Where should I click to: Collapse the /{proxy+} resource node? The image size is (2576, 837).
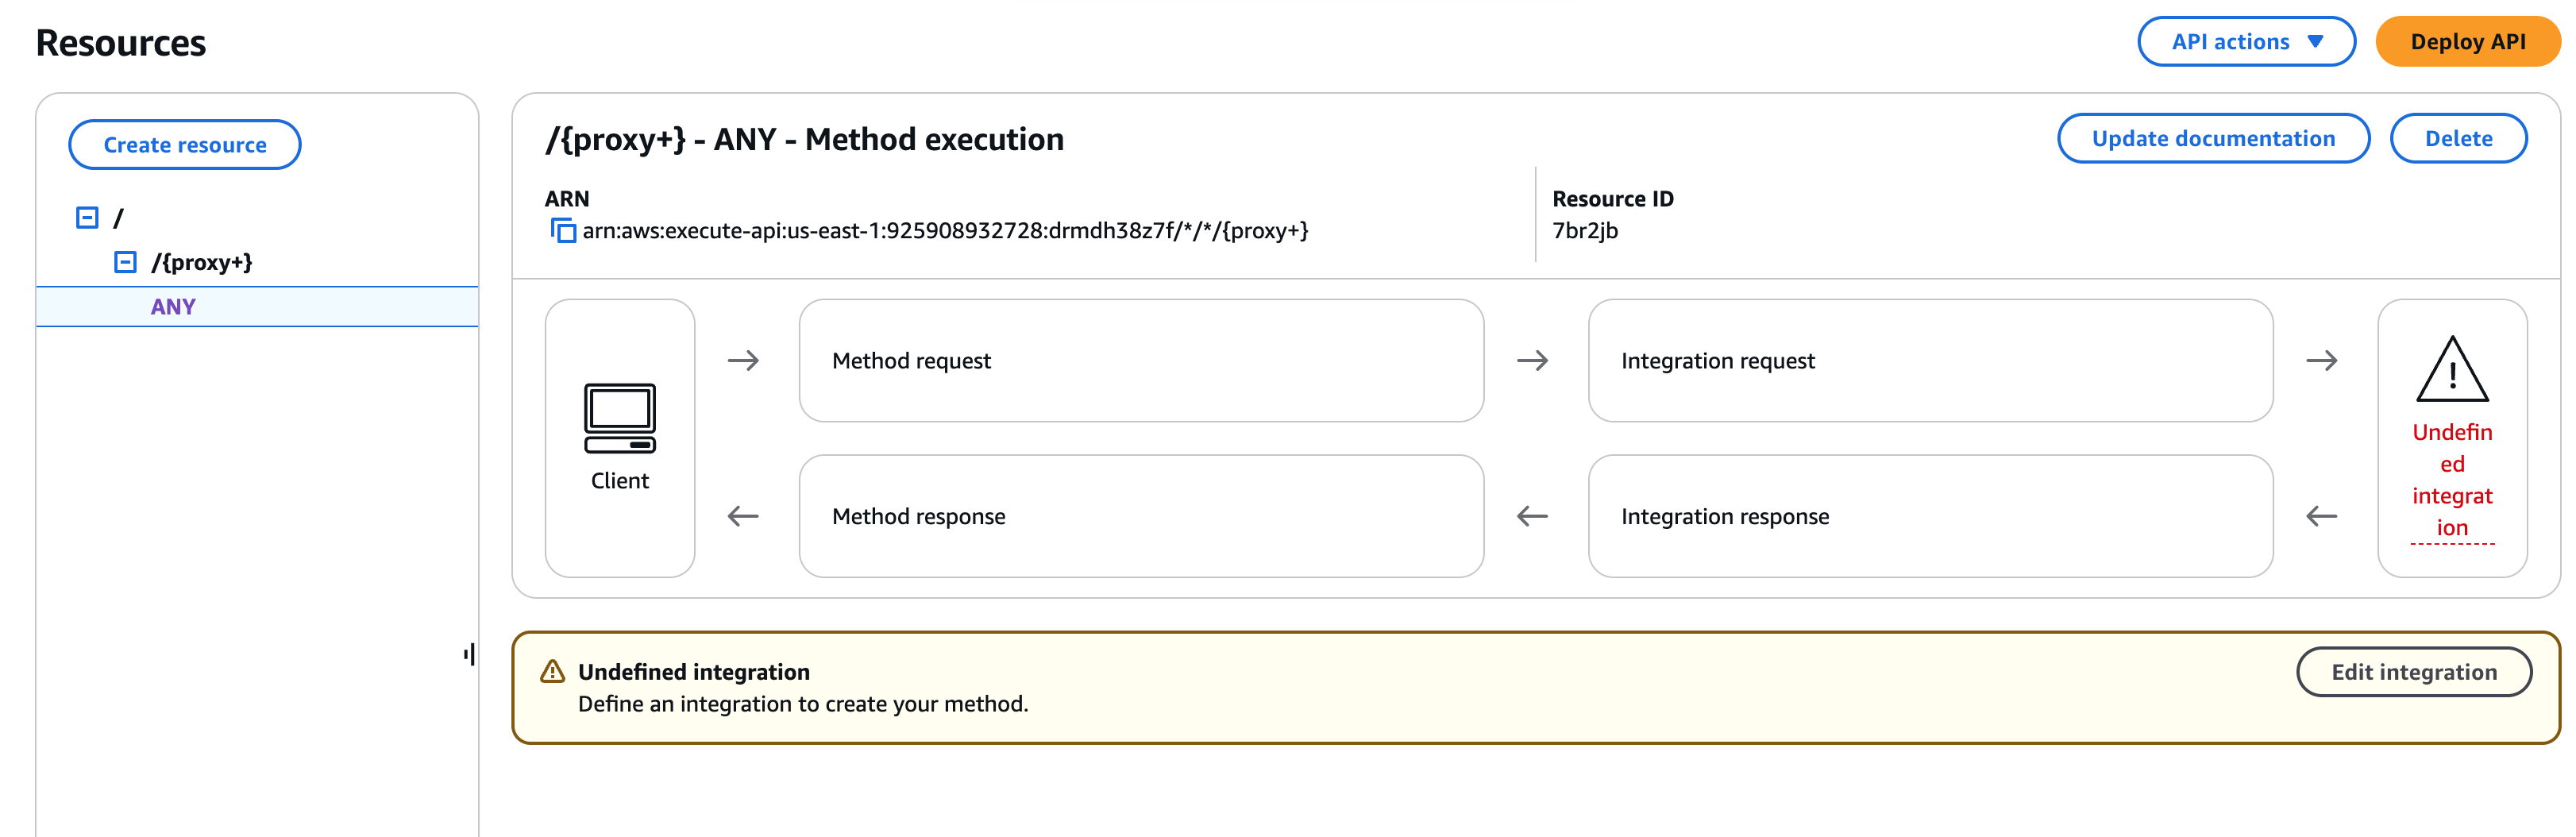tap(125, 262)
